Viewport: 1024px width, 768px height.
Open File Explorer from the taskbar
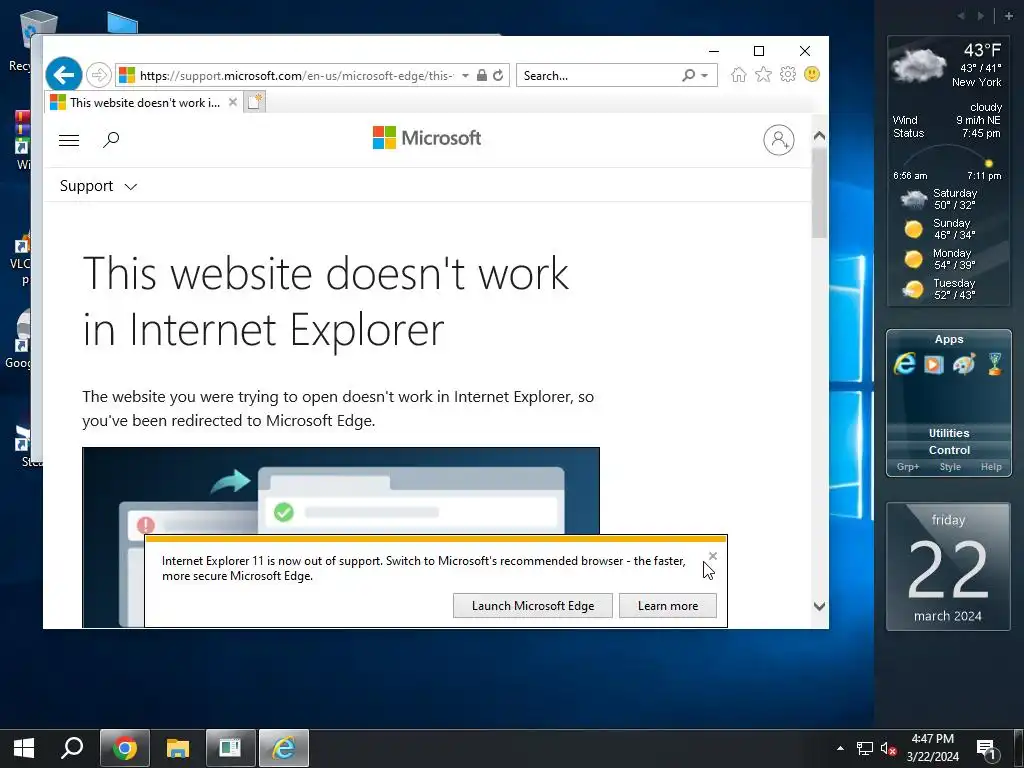pyautogui.click(x=178, y=748)
